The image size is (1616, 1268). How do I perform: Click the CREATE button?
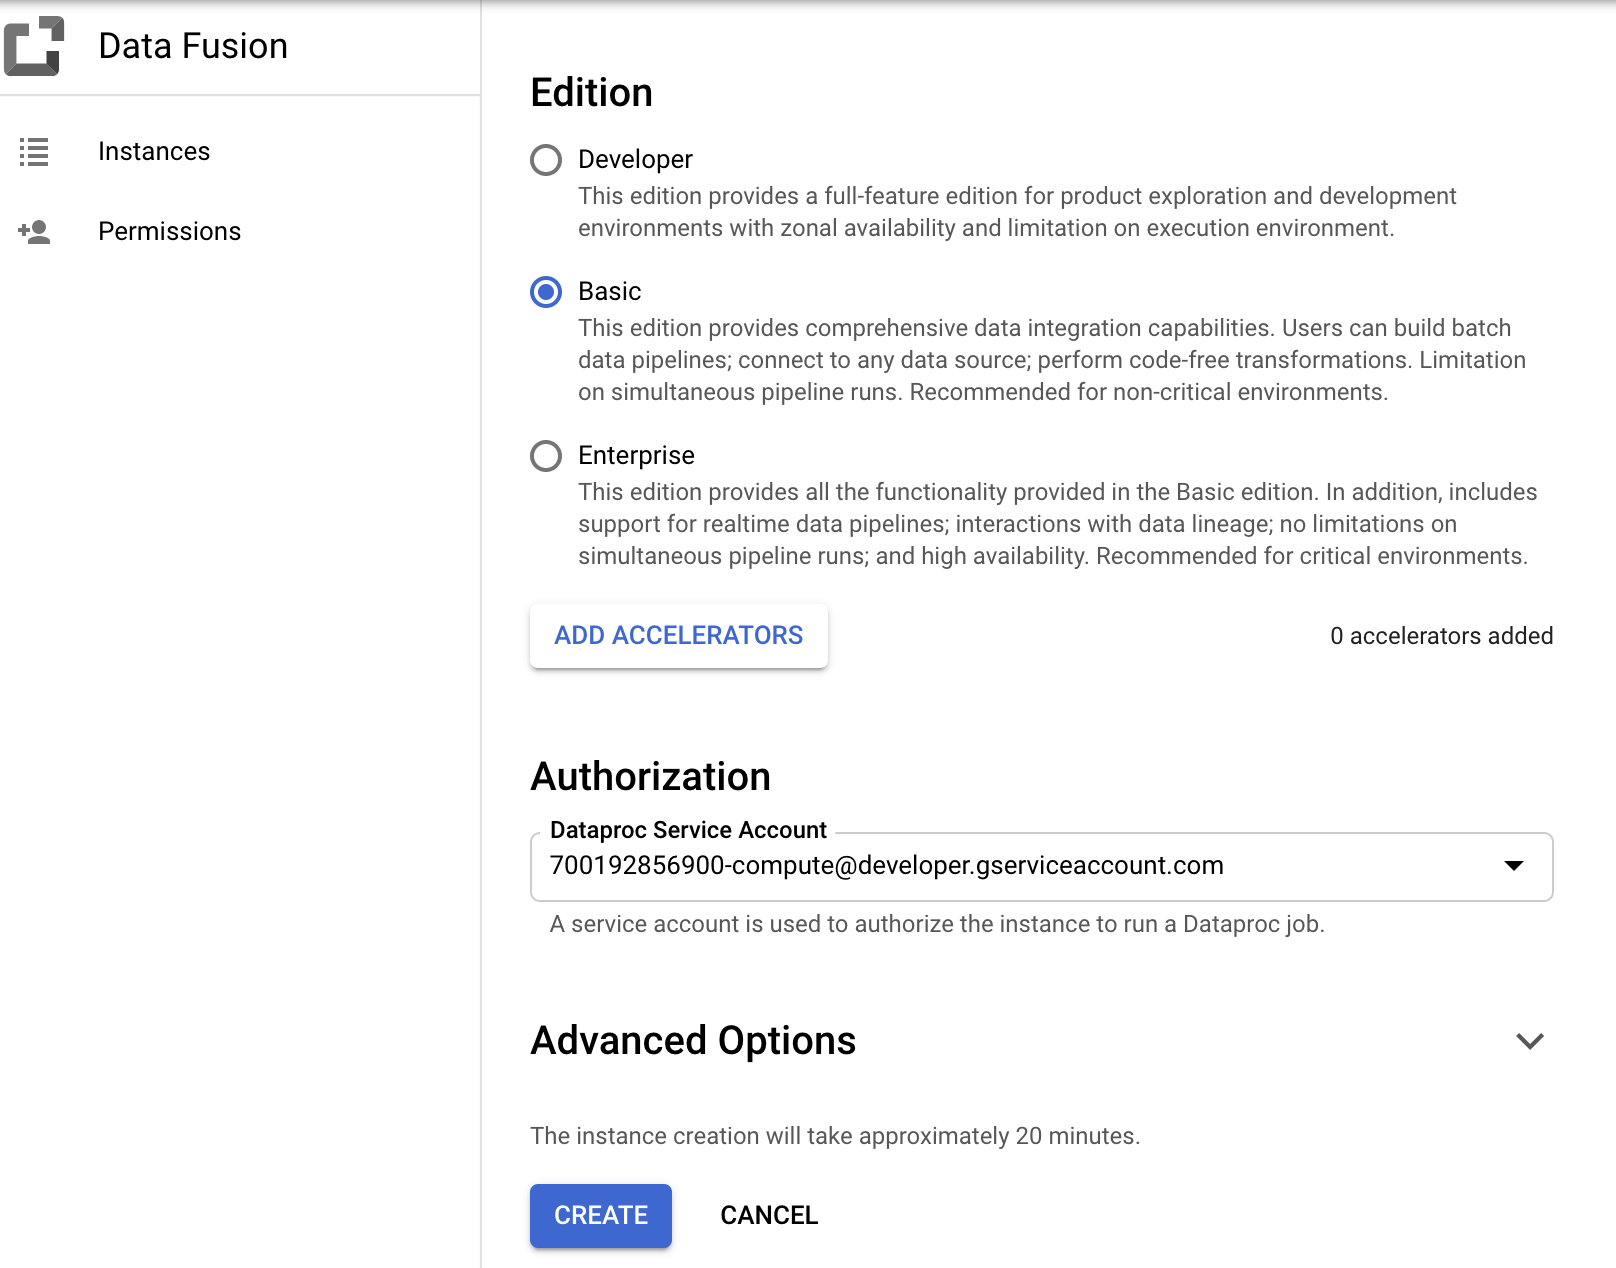tap(600, 1215)
